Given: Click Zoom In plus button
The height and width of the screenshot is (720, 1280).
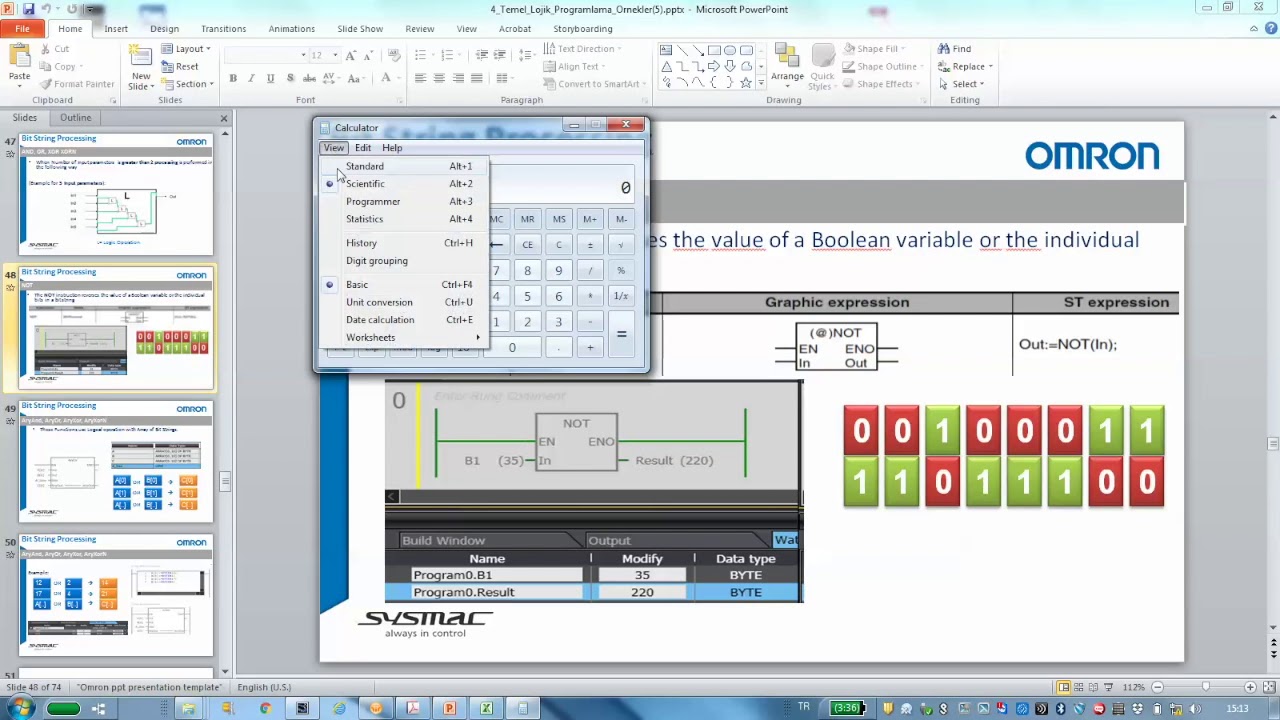Looking at the screenshot, I should (1250, 687).
